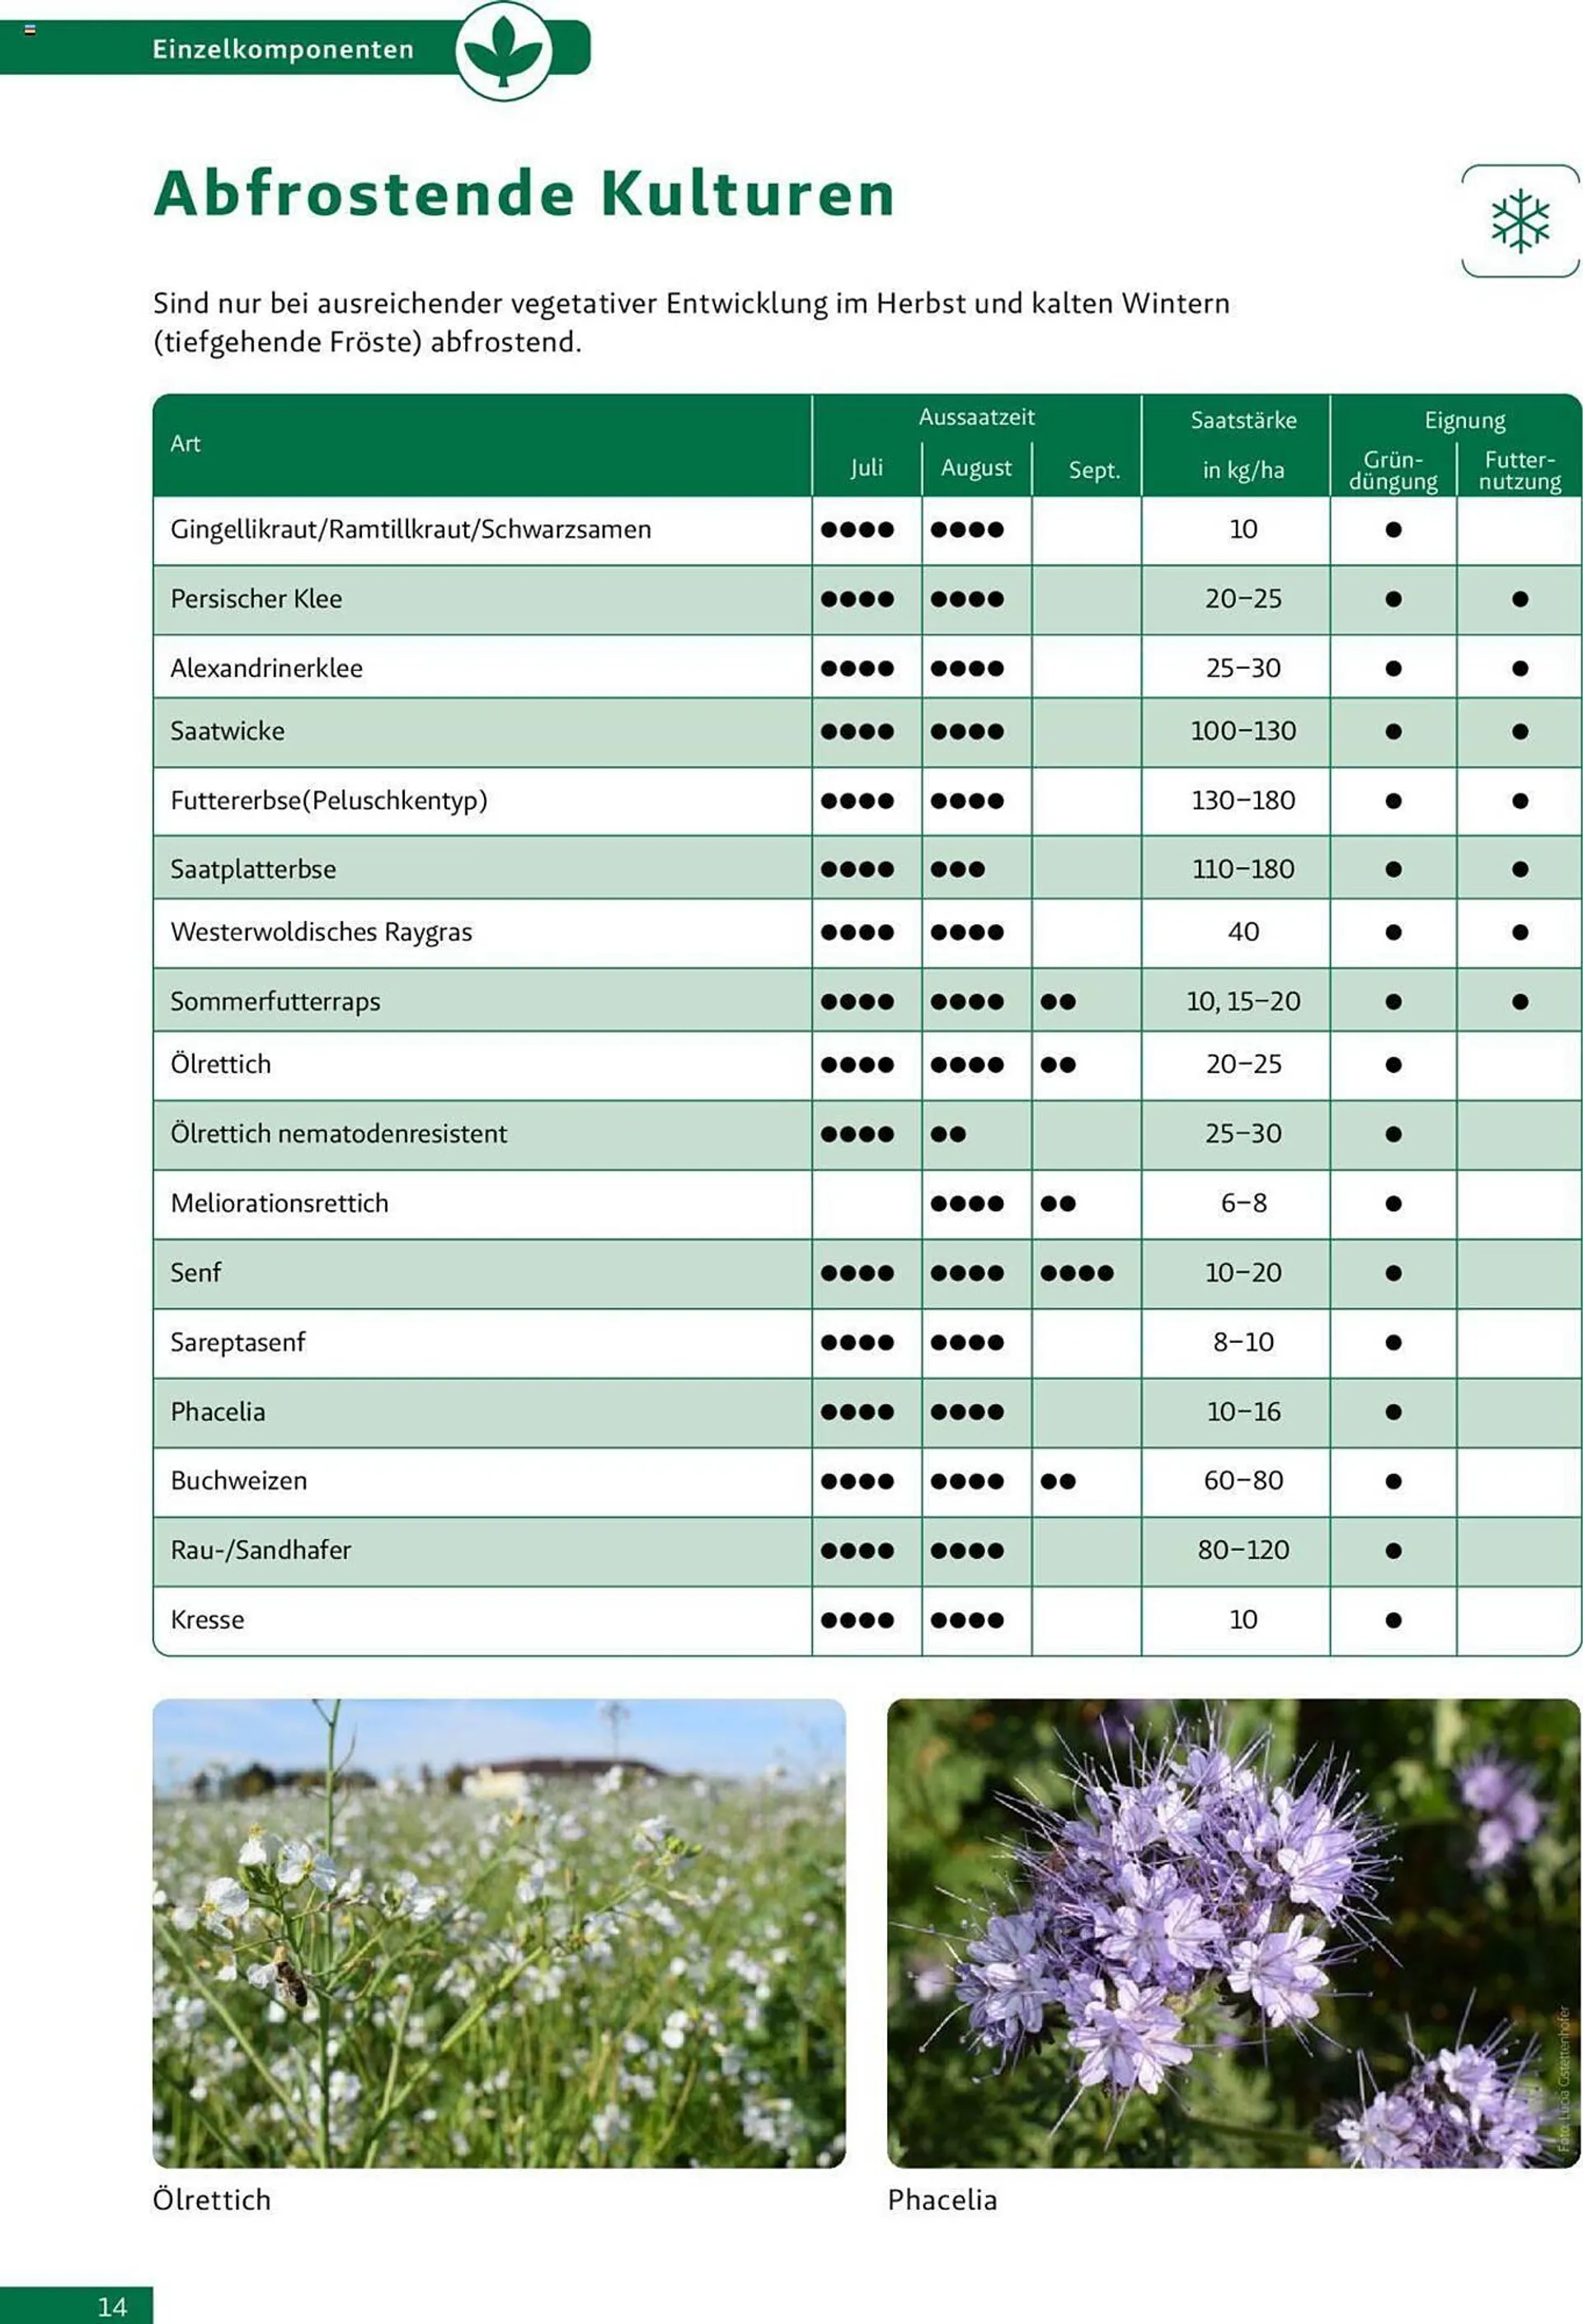The width and height of the screenshot is (1583, 2324).
Task: Select the Ölrettich nematodenresistent row name
Action: point(338,1133)
